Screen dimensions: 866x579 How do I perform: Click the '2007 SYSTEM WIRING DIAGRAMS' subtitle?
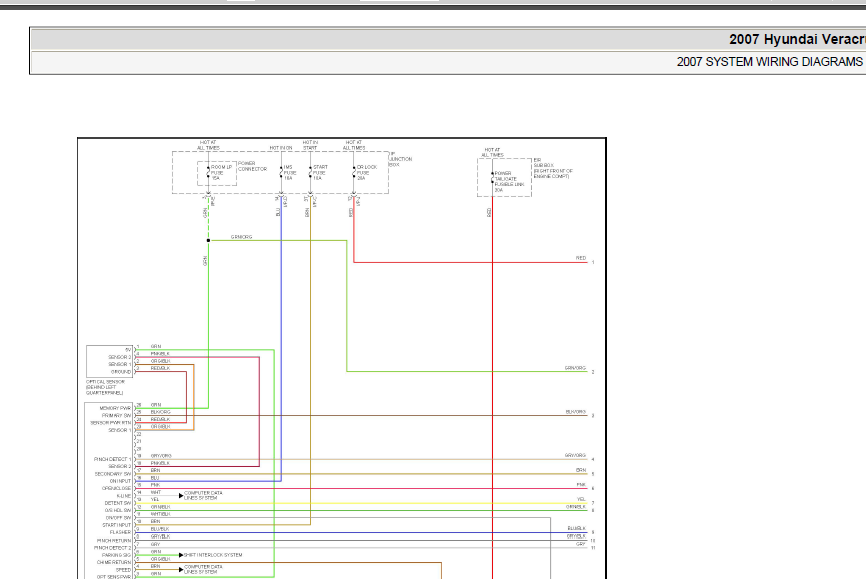point(770,62)
